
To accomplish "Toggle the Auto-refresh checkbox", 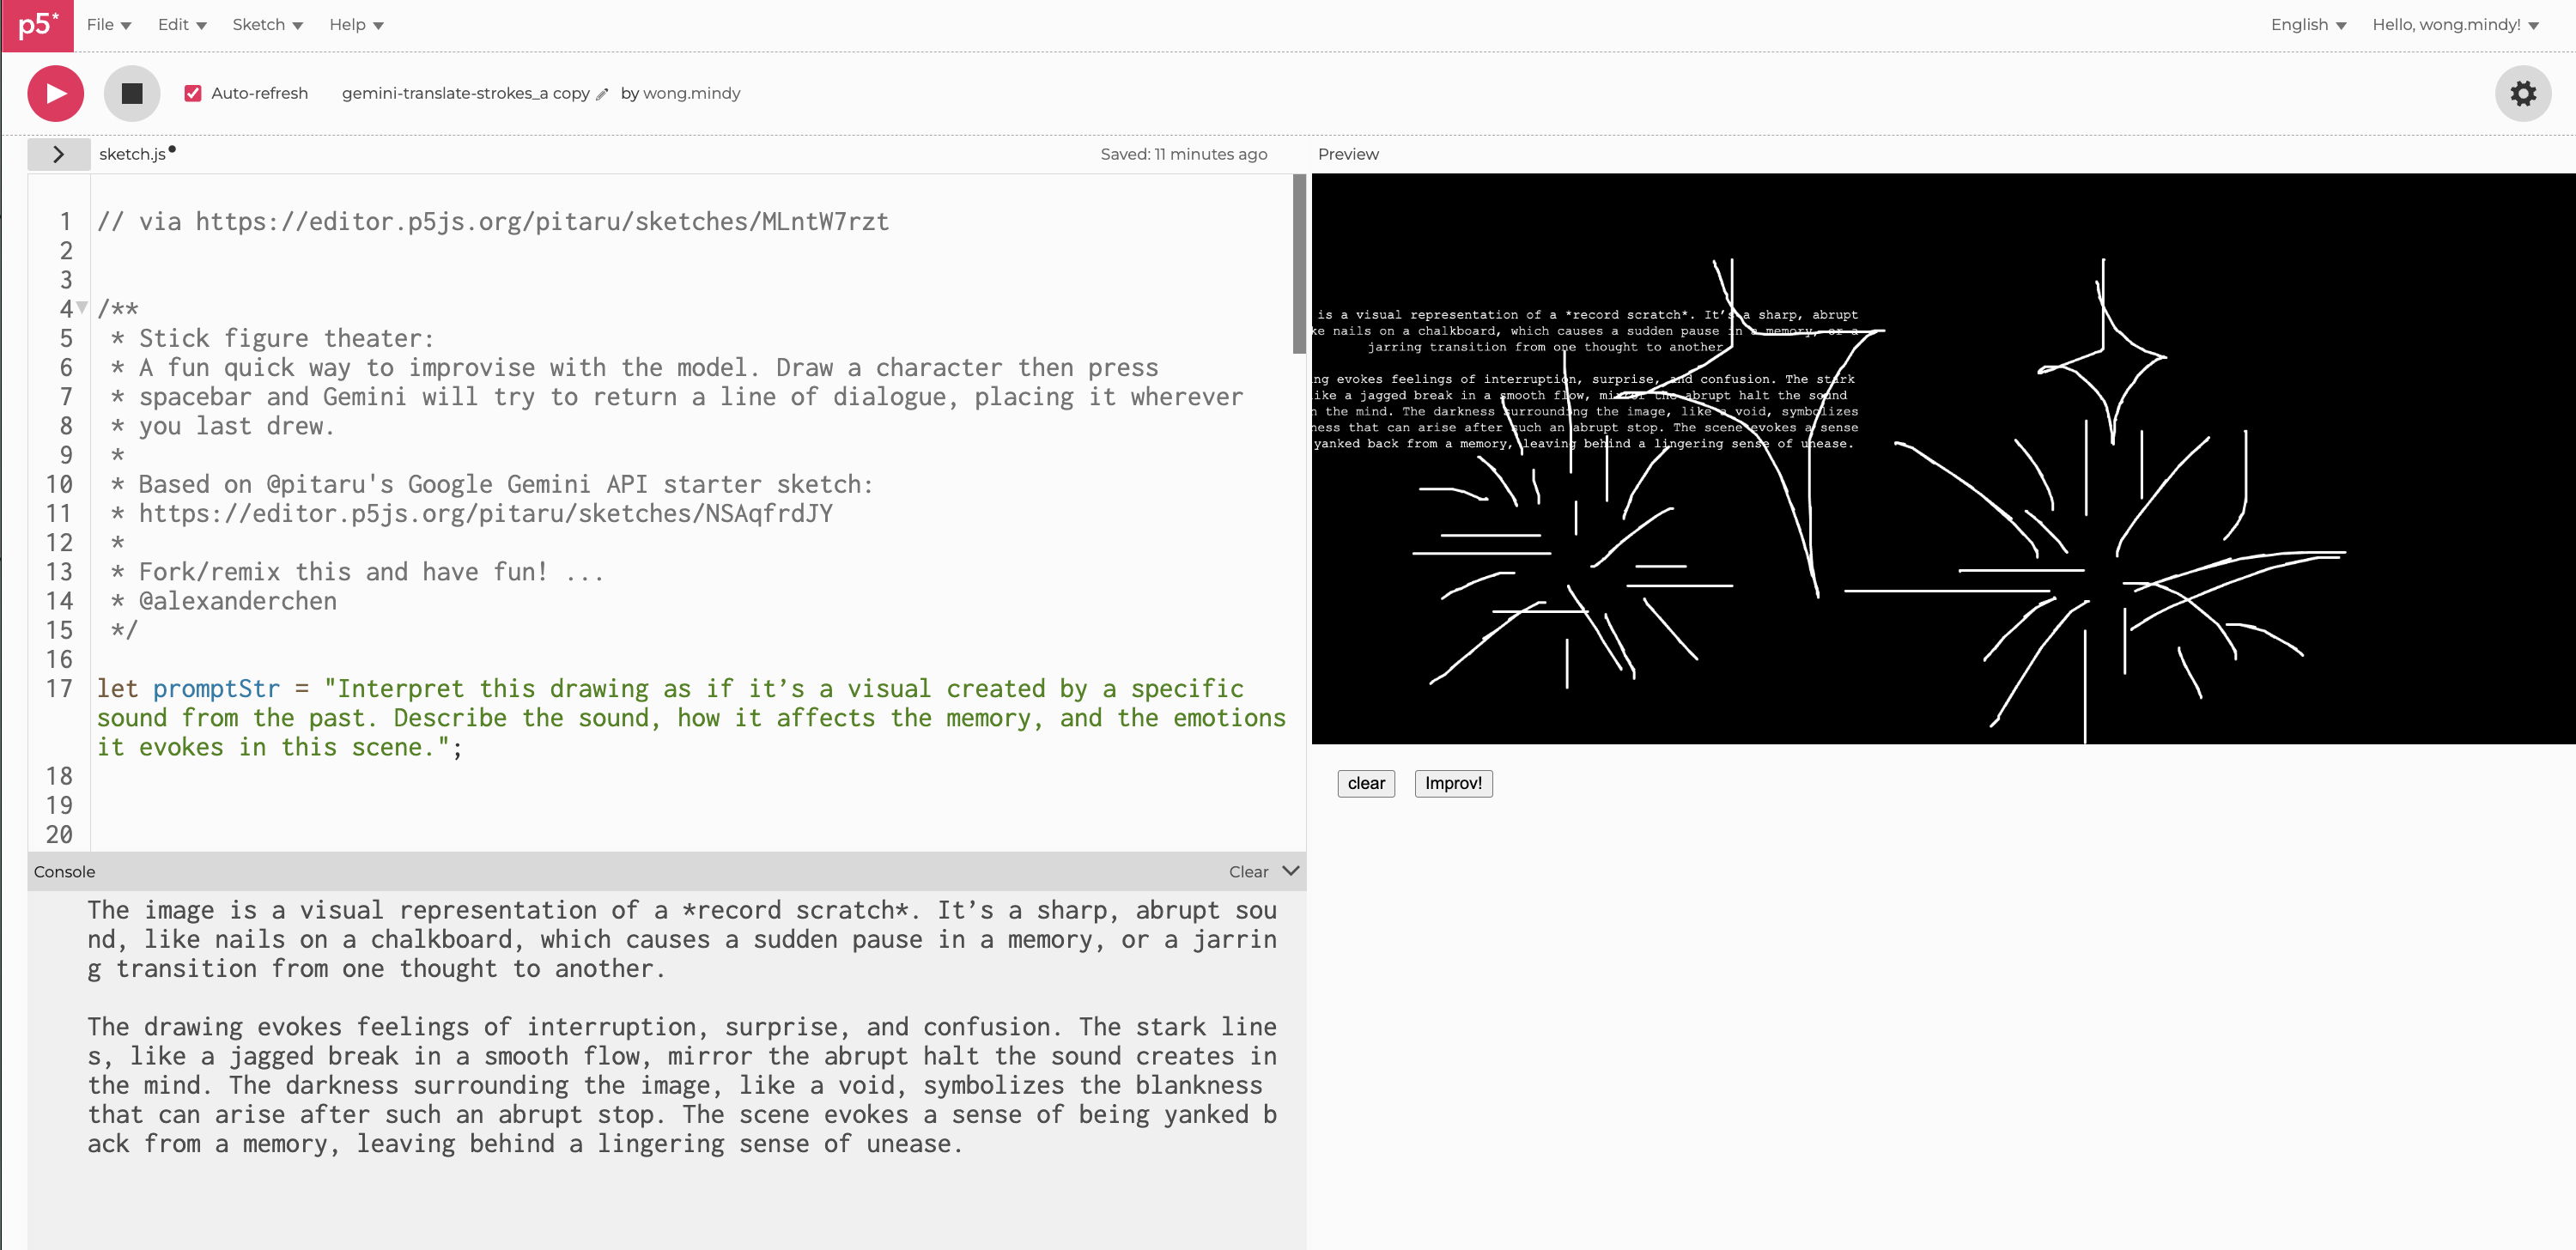I will (193, 93).
